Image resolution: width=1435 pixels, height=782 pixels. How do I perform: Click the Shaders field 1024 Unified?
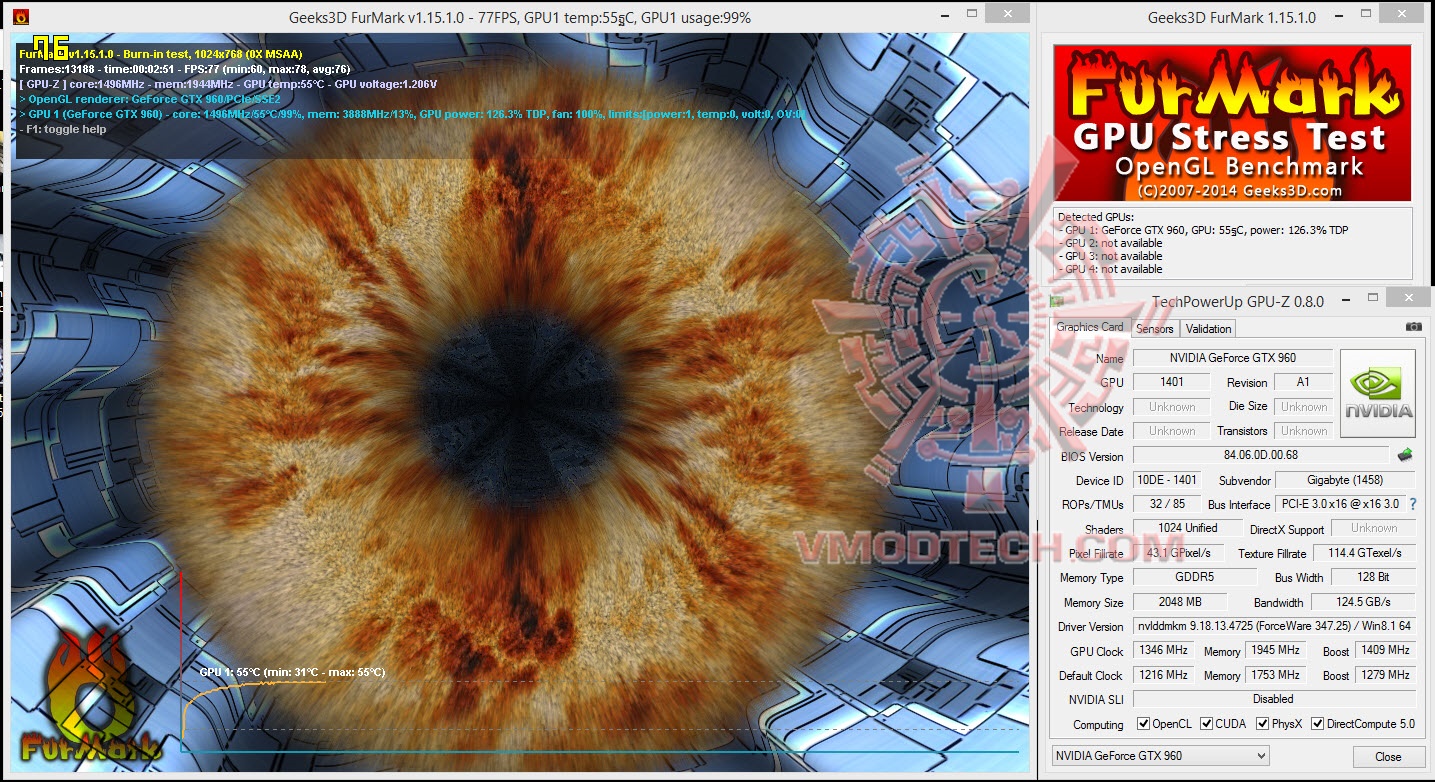1188,528
